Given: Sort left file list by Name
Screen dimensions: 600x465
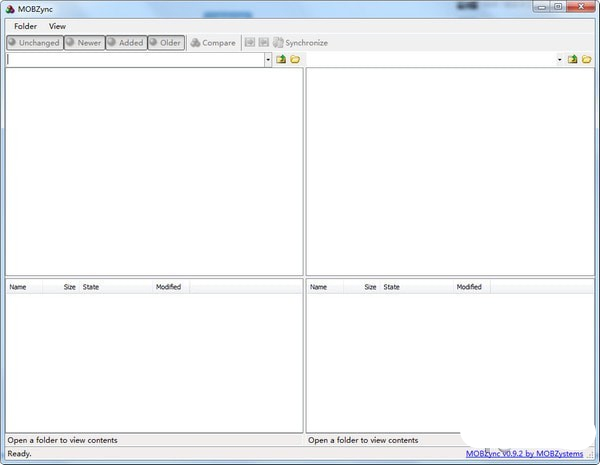Looking at the screenshot, I should 24,287.
